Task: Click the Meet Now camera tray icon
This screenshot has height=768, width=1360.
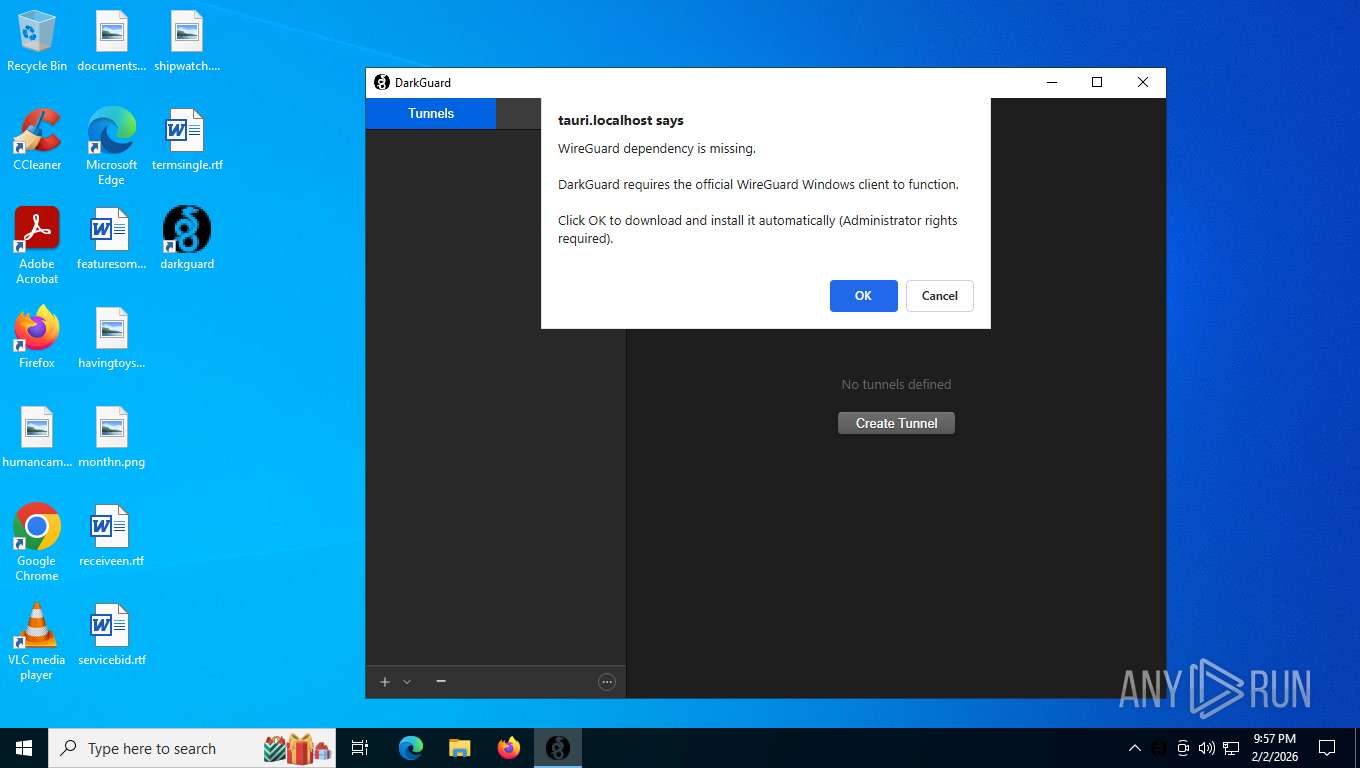Action: point(1183,748)
